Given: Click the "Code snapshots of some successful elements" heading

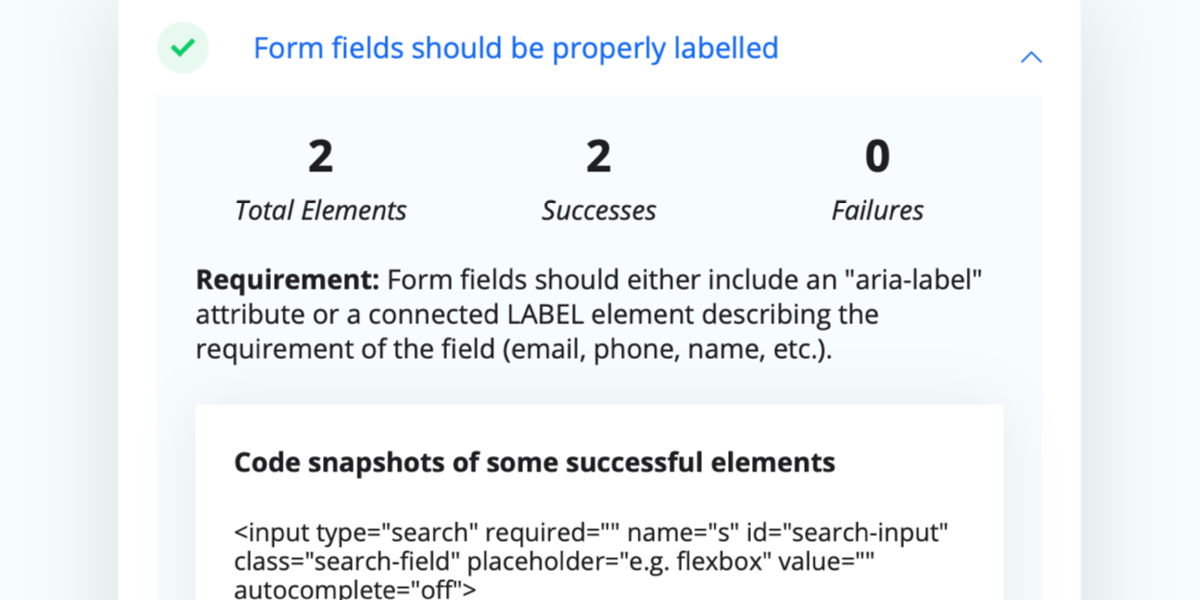Looking at the screenshot, I should pyautogui.click(x=534, y=462).
